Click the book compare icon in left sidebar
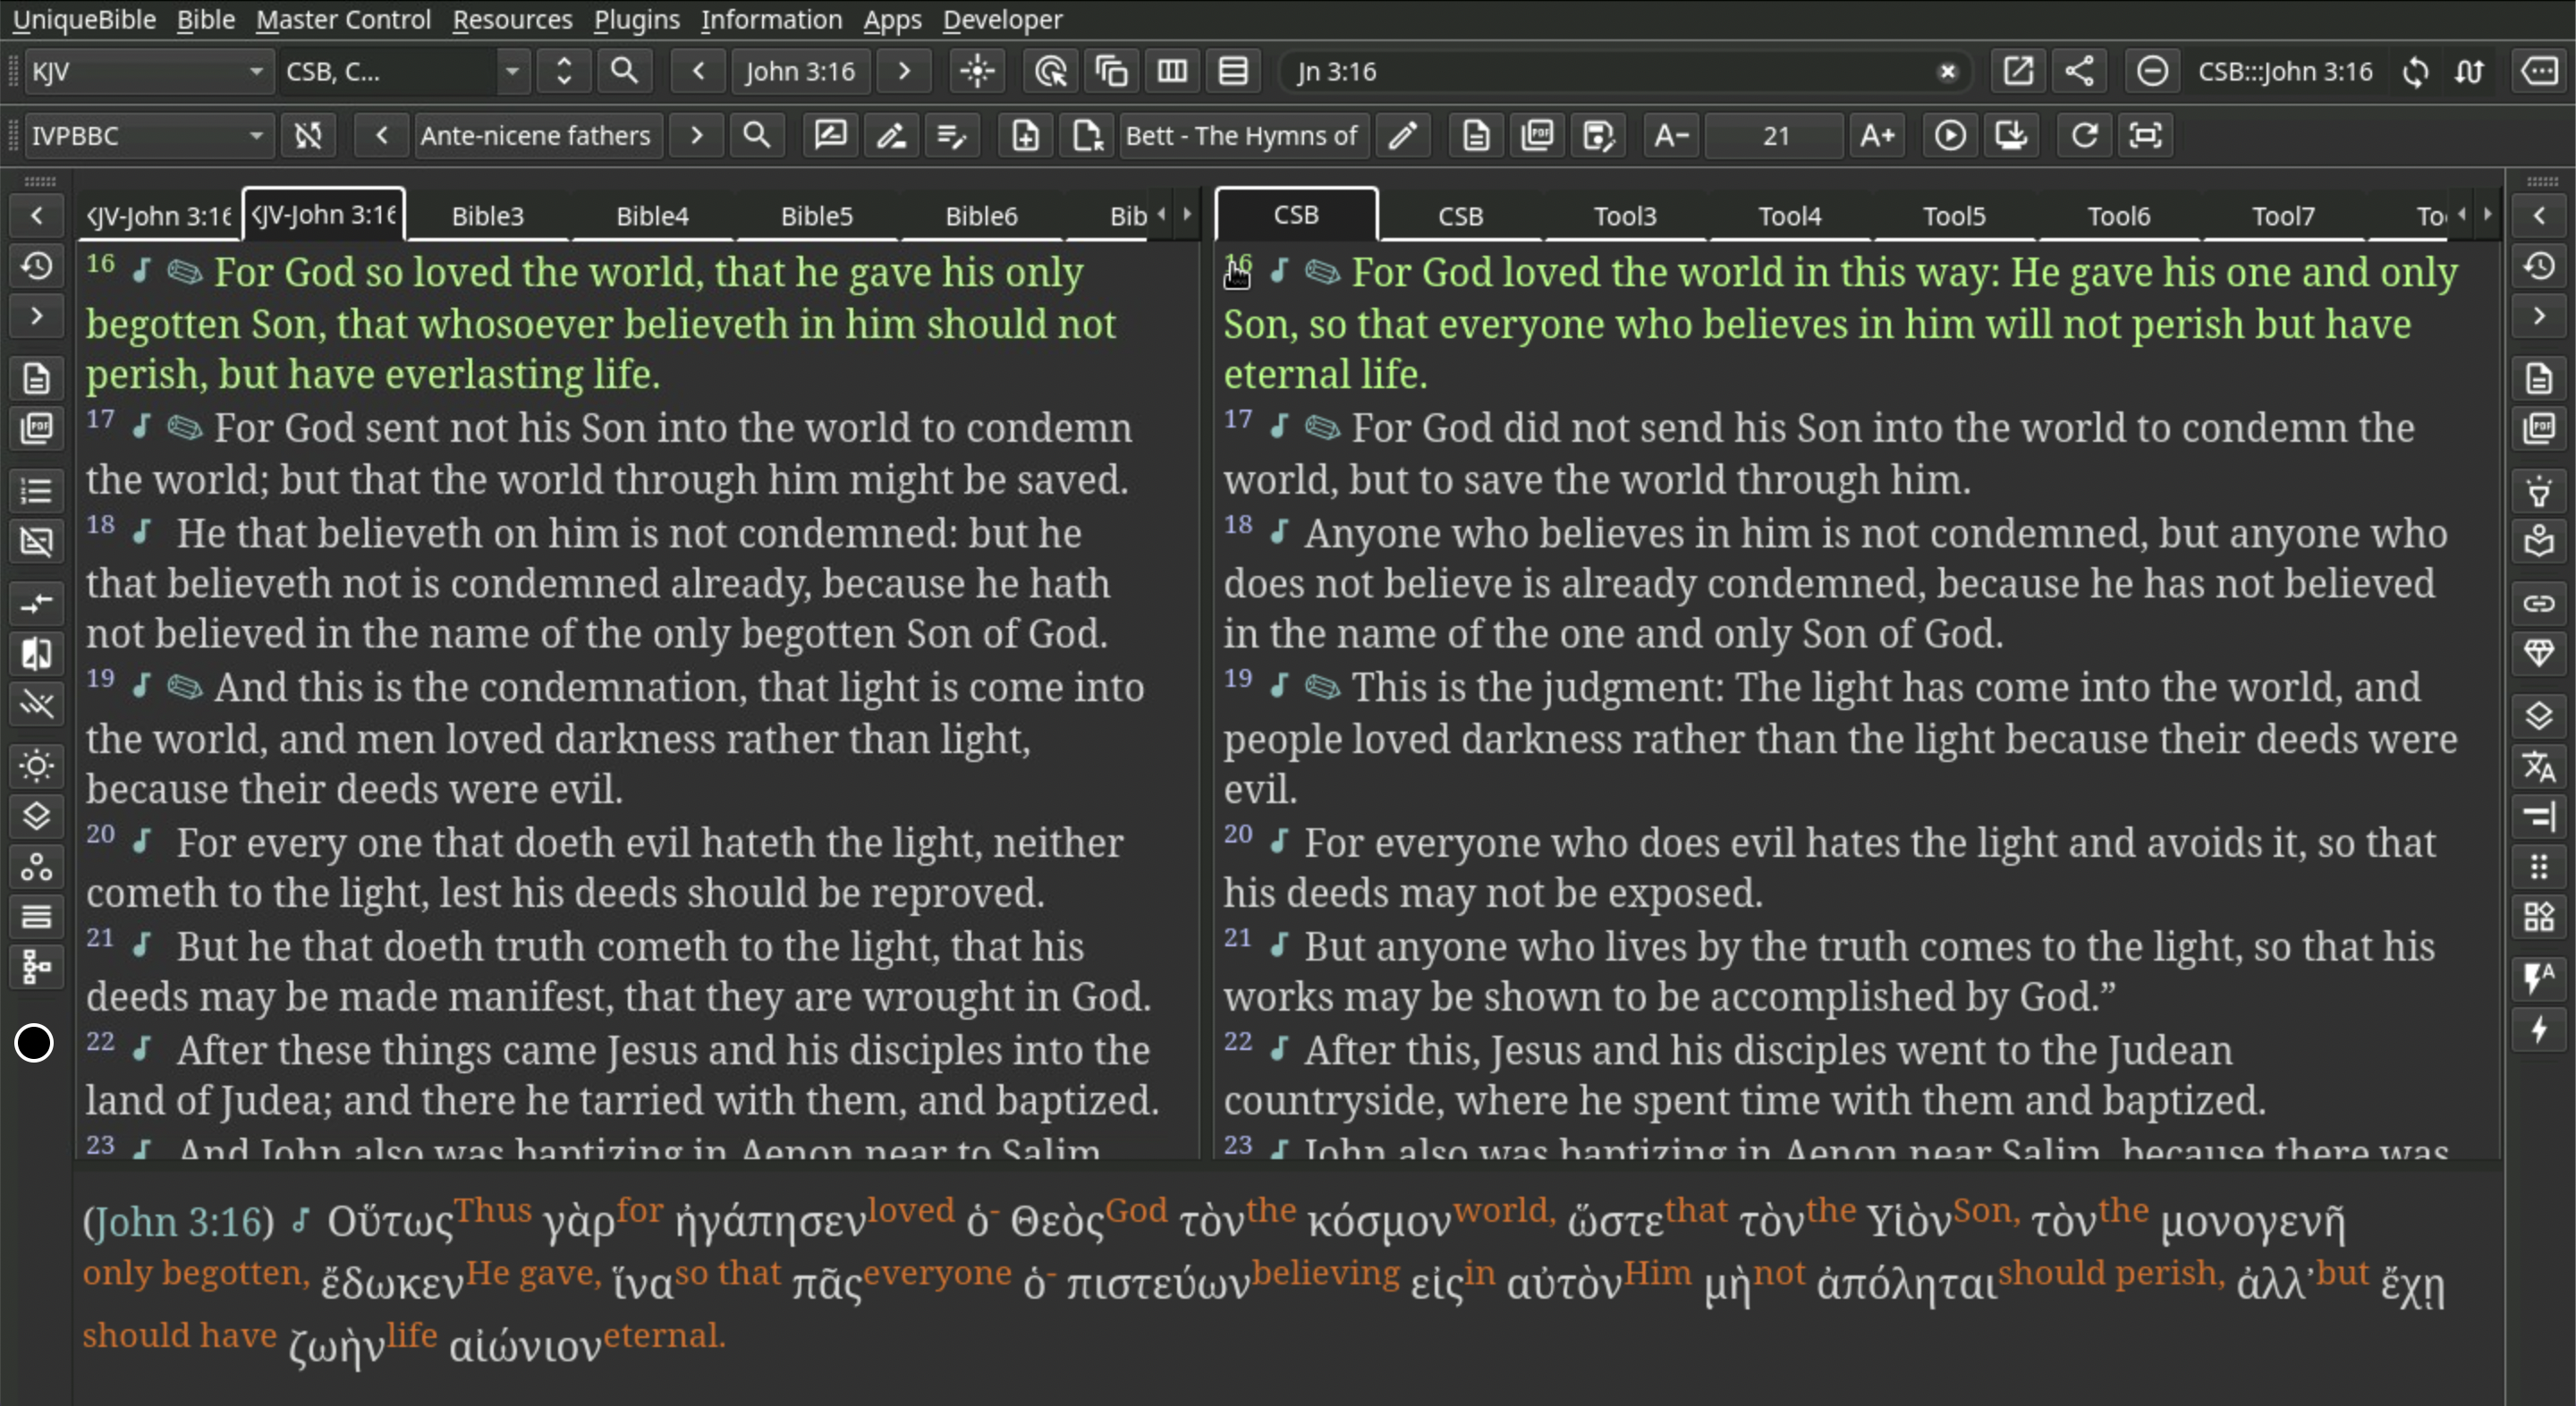This screenshot has height=1406, width=2576. (37, 654)
